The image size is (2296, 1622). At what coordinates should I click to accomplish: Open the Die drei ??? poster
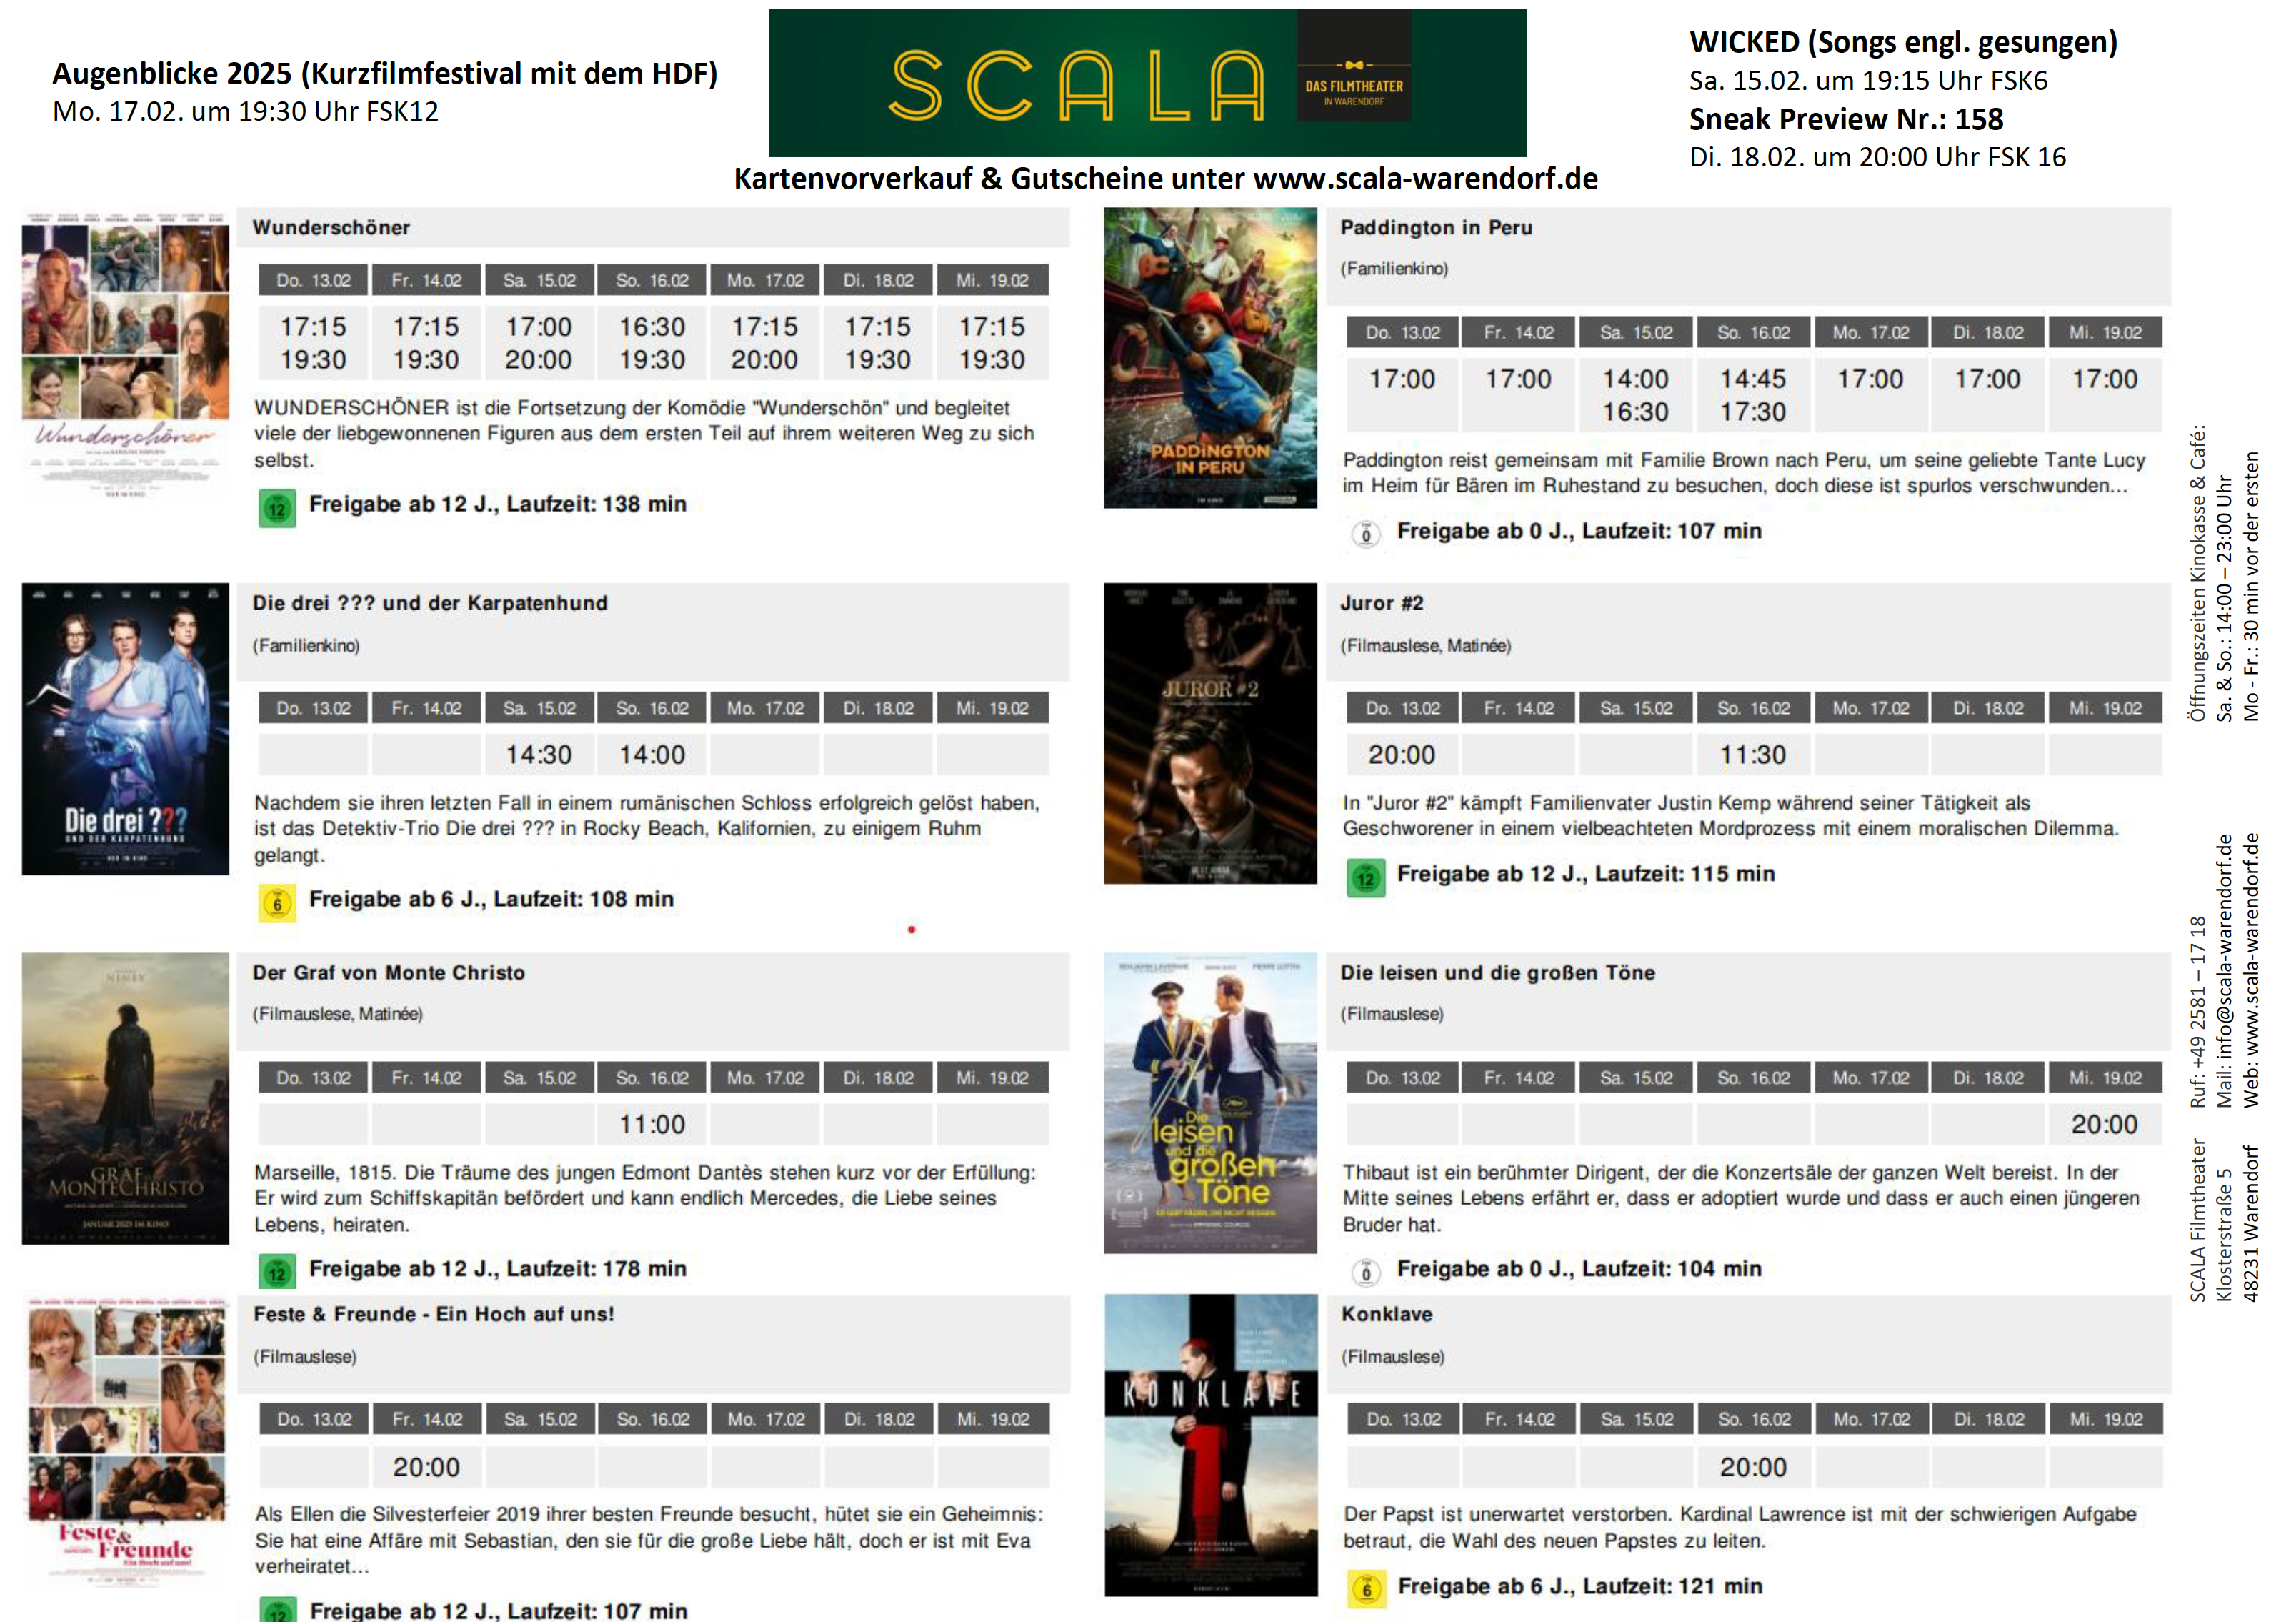(x=125, y=729)
